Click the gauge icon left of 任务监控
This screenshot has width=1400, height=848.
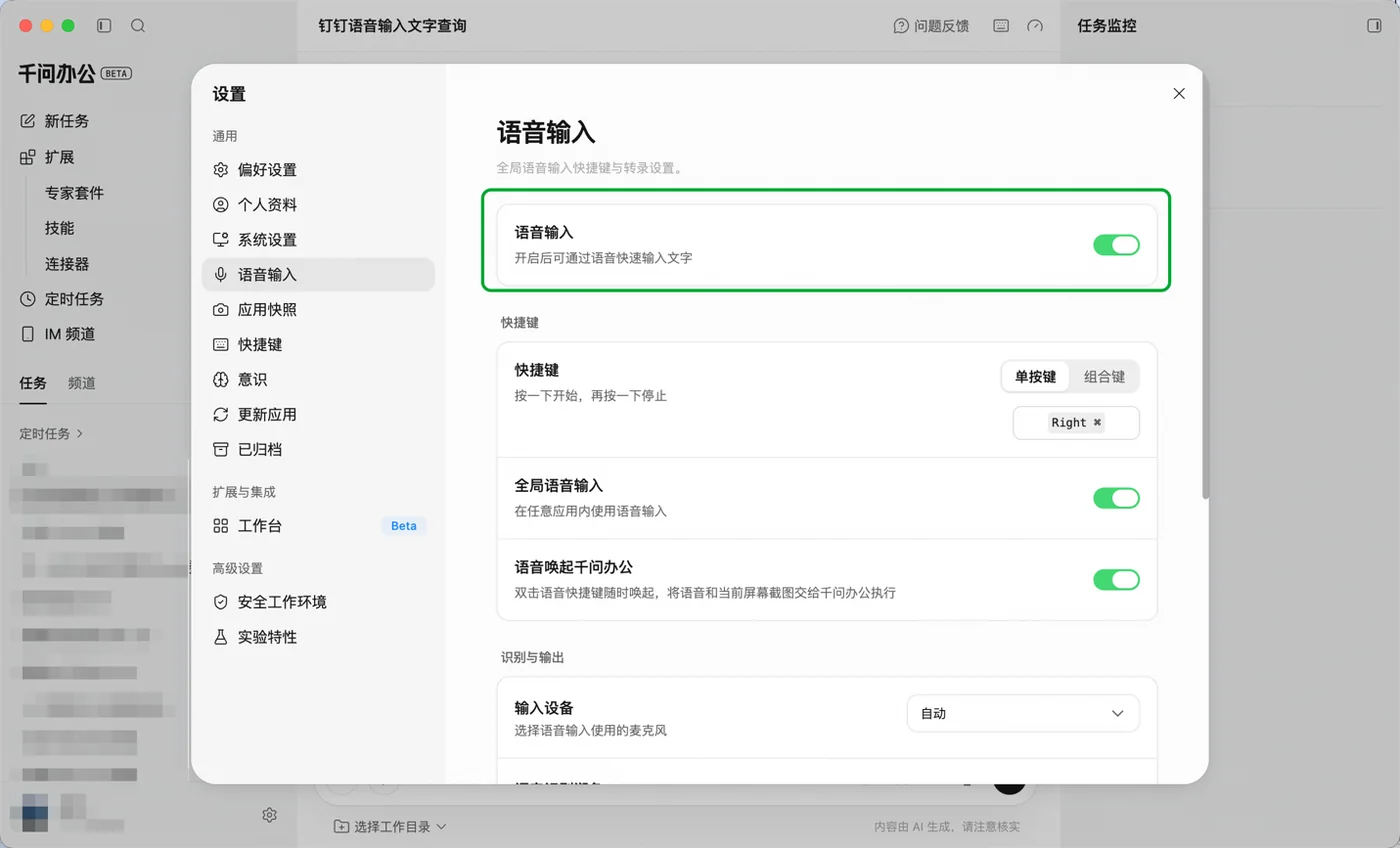[x=1035, y=26]
